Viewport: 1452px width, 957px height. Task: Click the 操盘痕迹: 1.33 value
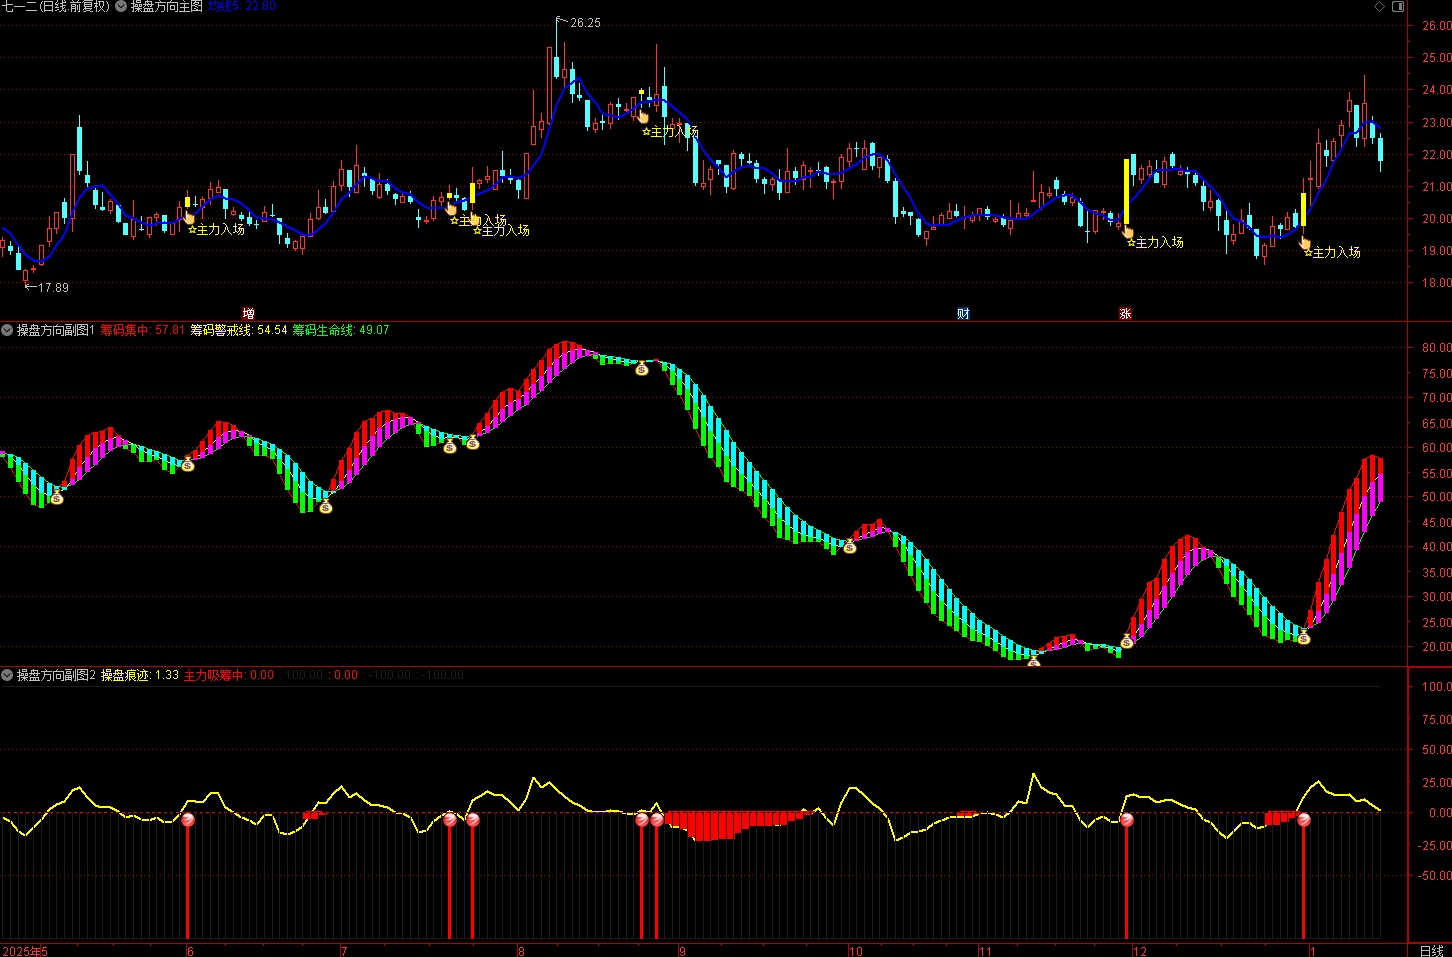click(x=140, y=675)
